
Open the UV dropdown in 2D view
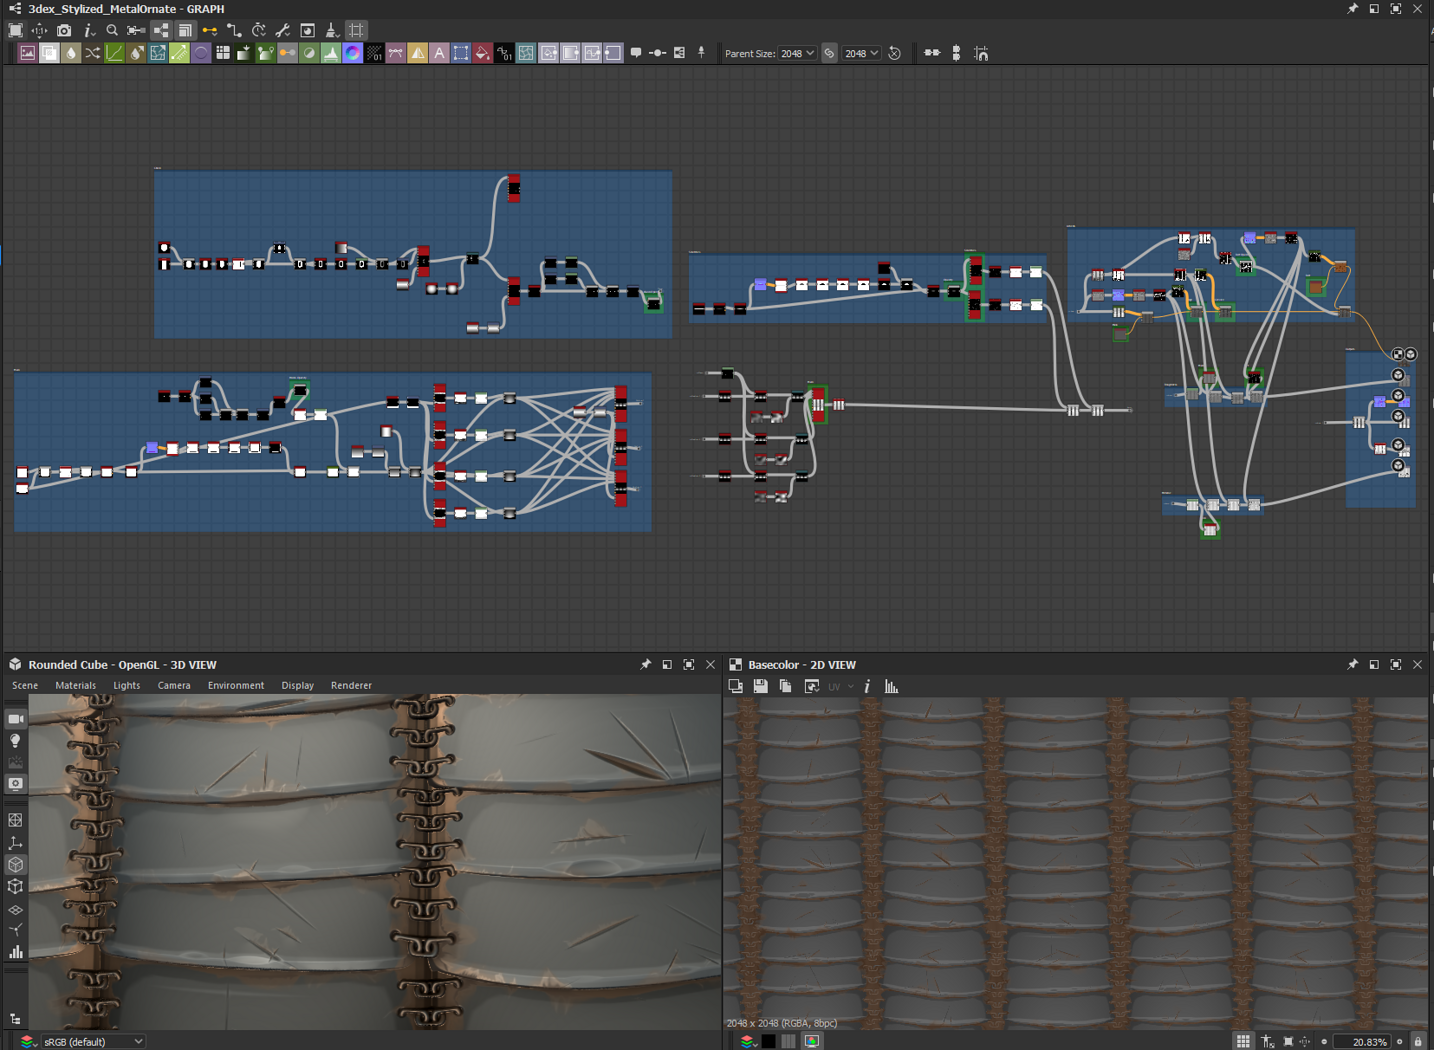pyautogui.click(x=840, y=686)
